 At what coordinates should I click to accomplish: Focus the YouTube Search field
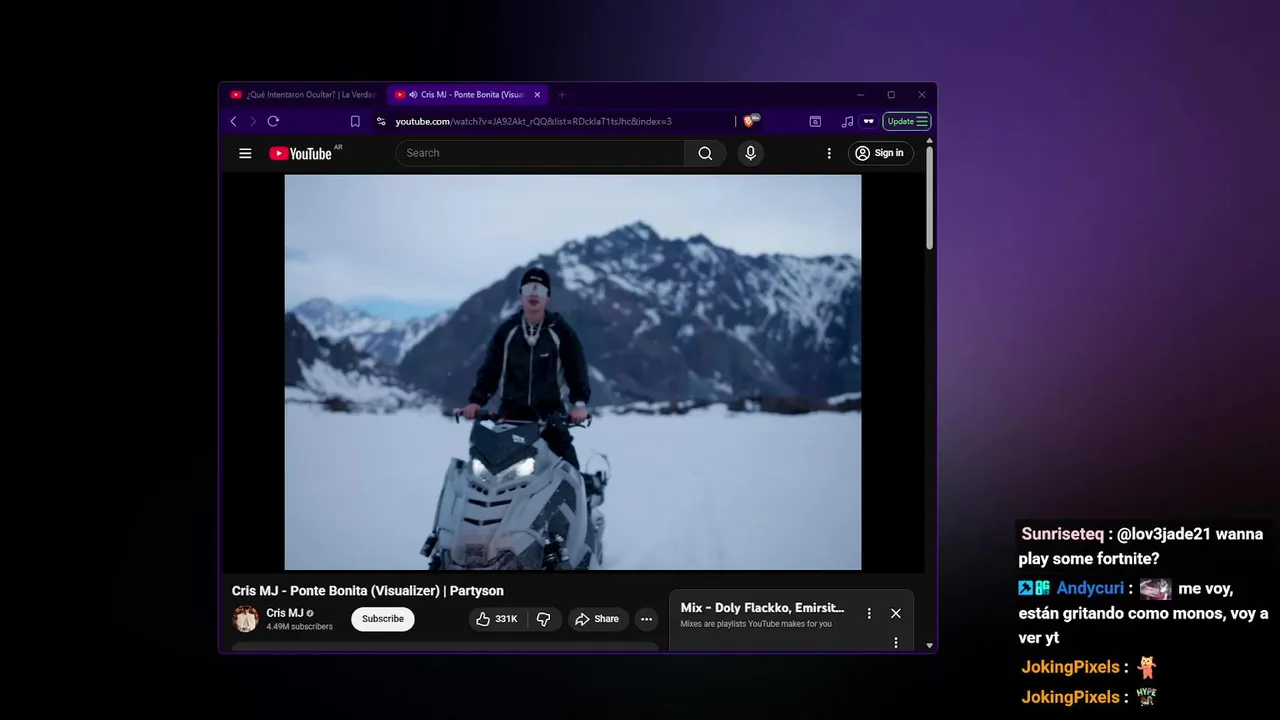(540, 153)
